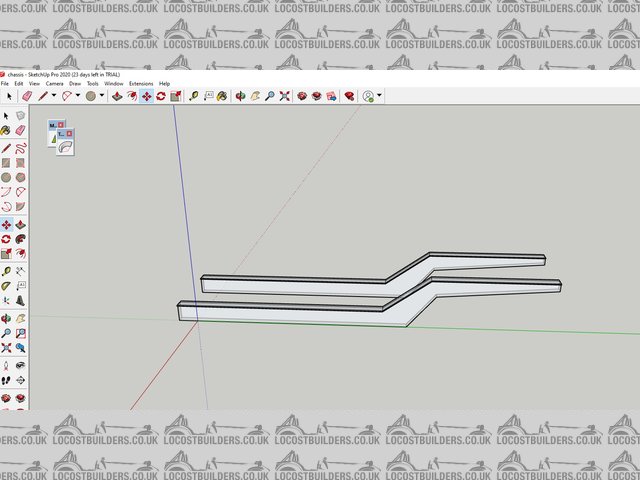Image resolution: width=640 pixels, height=480 pixels.
Task: Activate the Orbit tool in top toolbar
Action: [240, 96]
